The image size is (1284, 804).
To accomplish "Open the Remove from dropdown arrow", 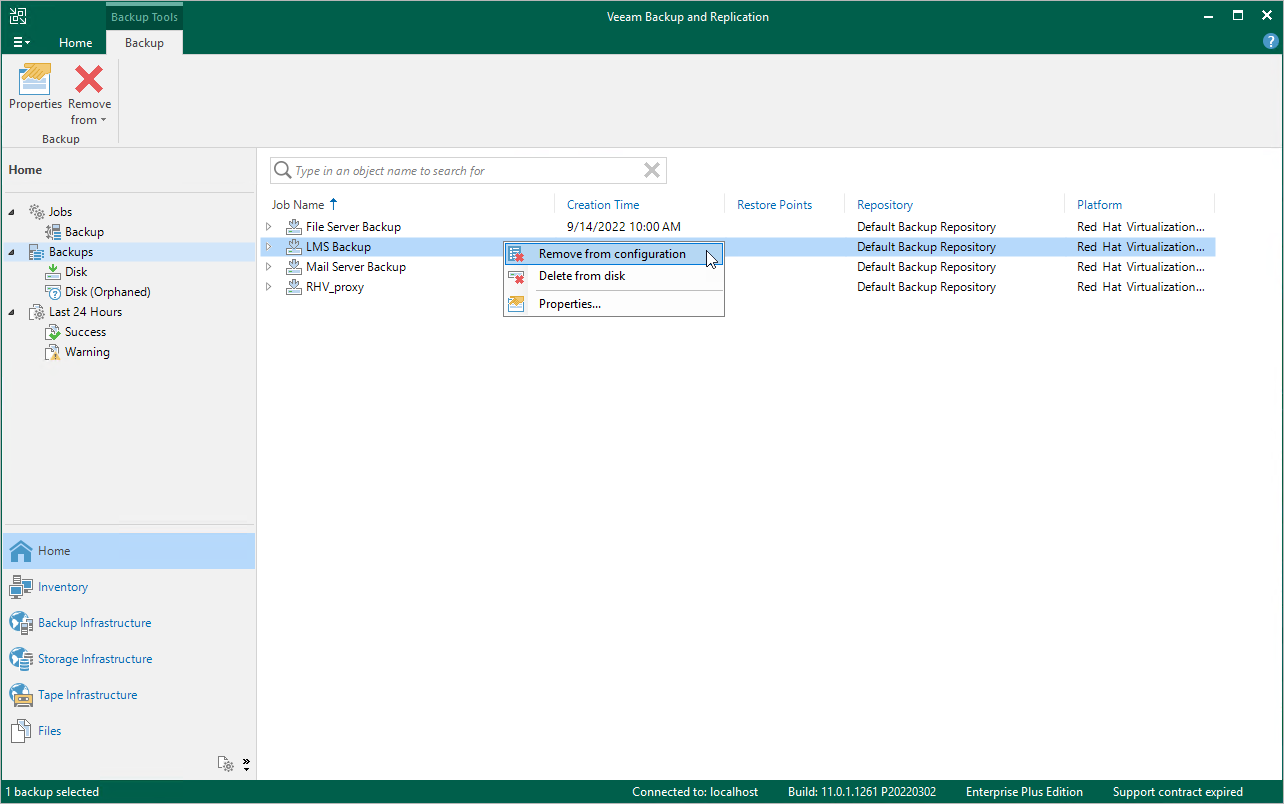I will click(103, 120).
